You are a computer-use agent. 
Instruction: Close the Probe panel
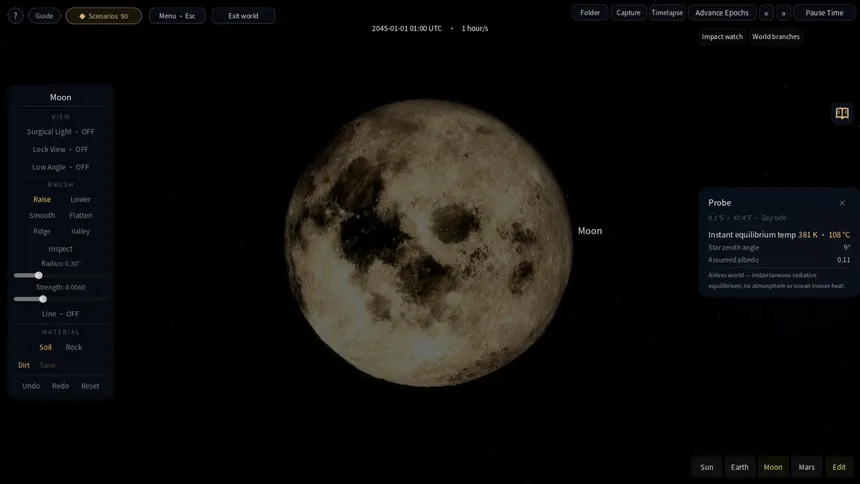click(x=842, y=203)
